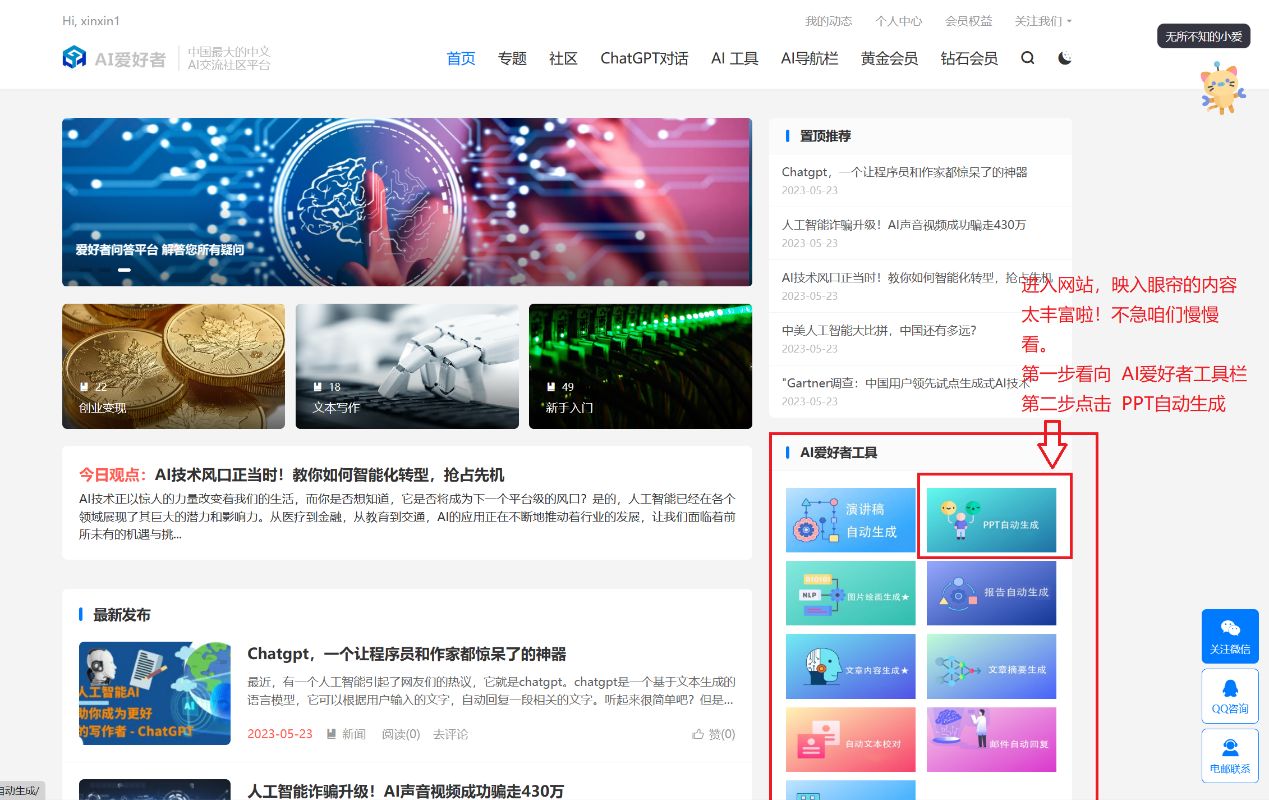This screenshot has width=1269, height=800.
Task: Switch to the 社区 navigation tab
Action: click(x=562, y=58)
